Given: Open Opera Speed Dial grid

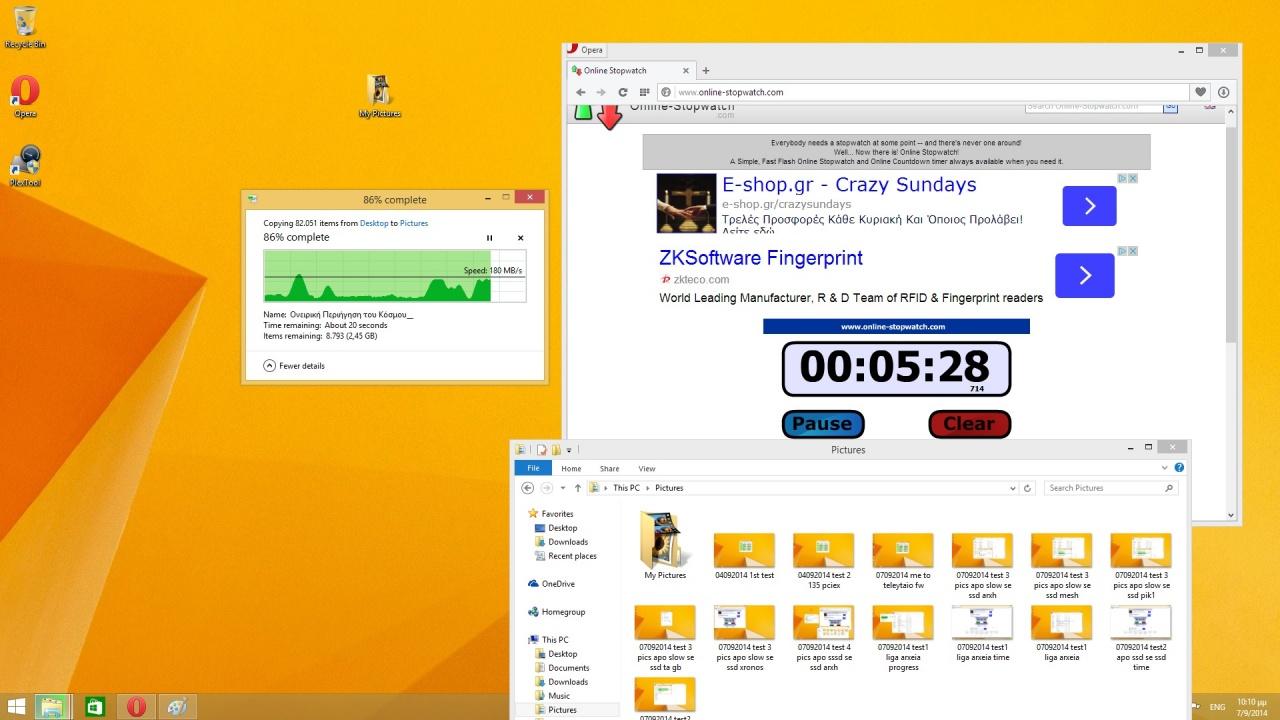Looking at the screenshot, I should 644,92.
